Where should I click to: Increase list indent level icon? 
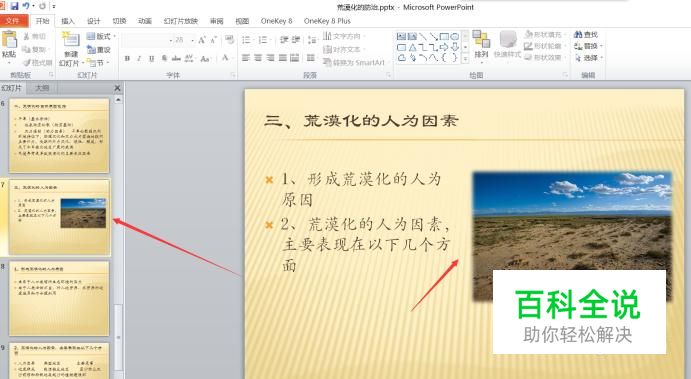[296, 40]
